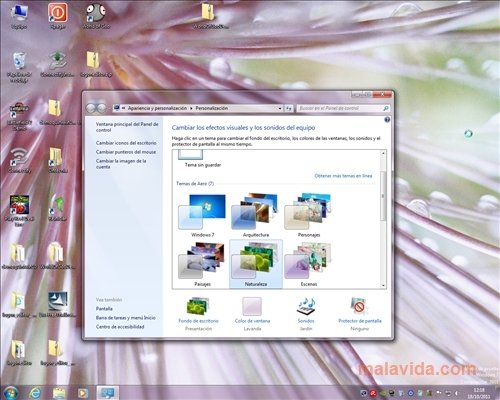Screen dimensions: 500x400
Task: Click the blue circular tray icon
Action: coord(411,394)
